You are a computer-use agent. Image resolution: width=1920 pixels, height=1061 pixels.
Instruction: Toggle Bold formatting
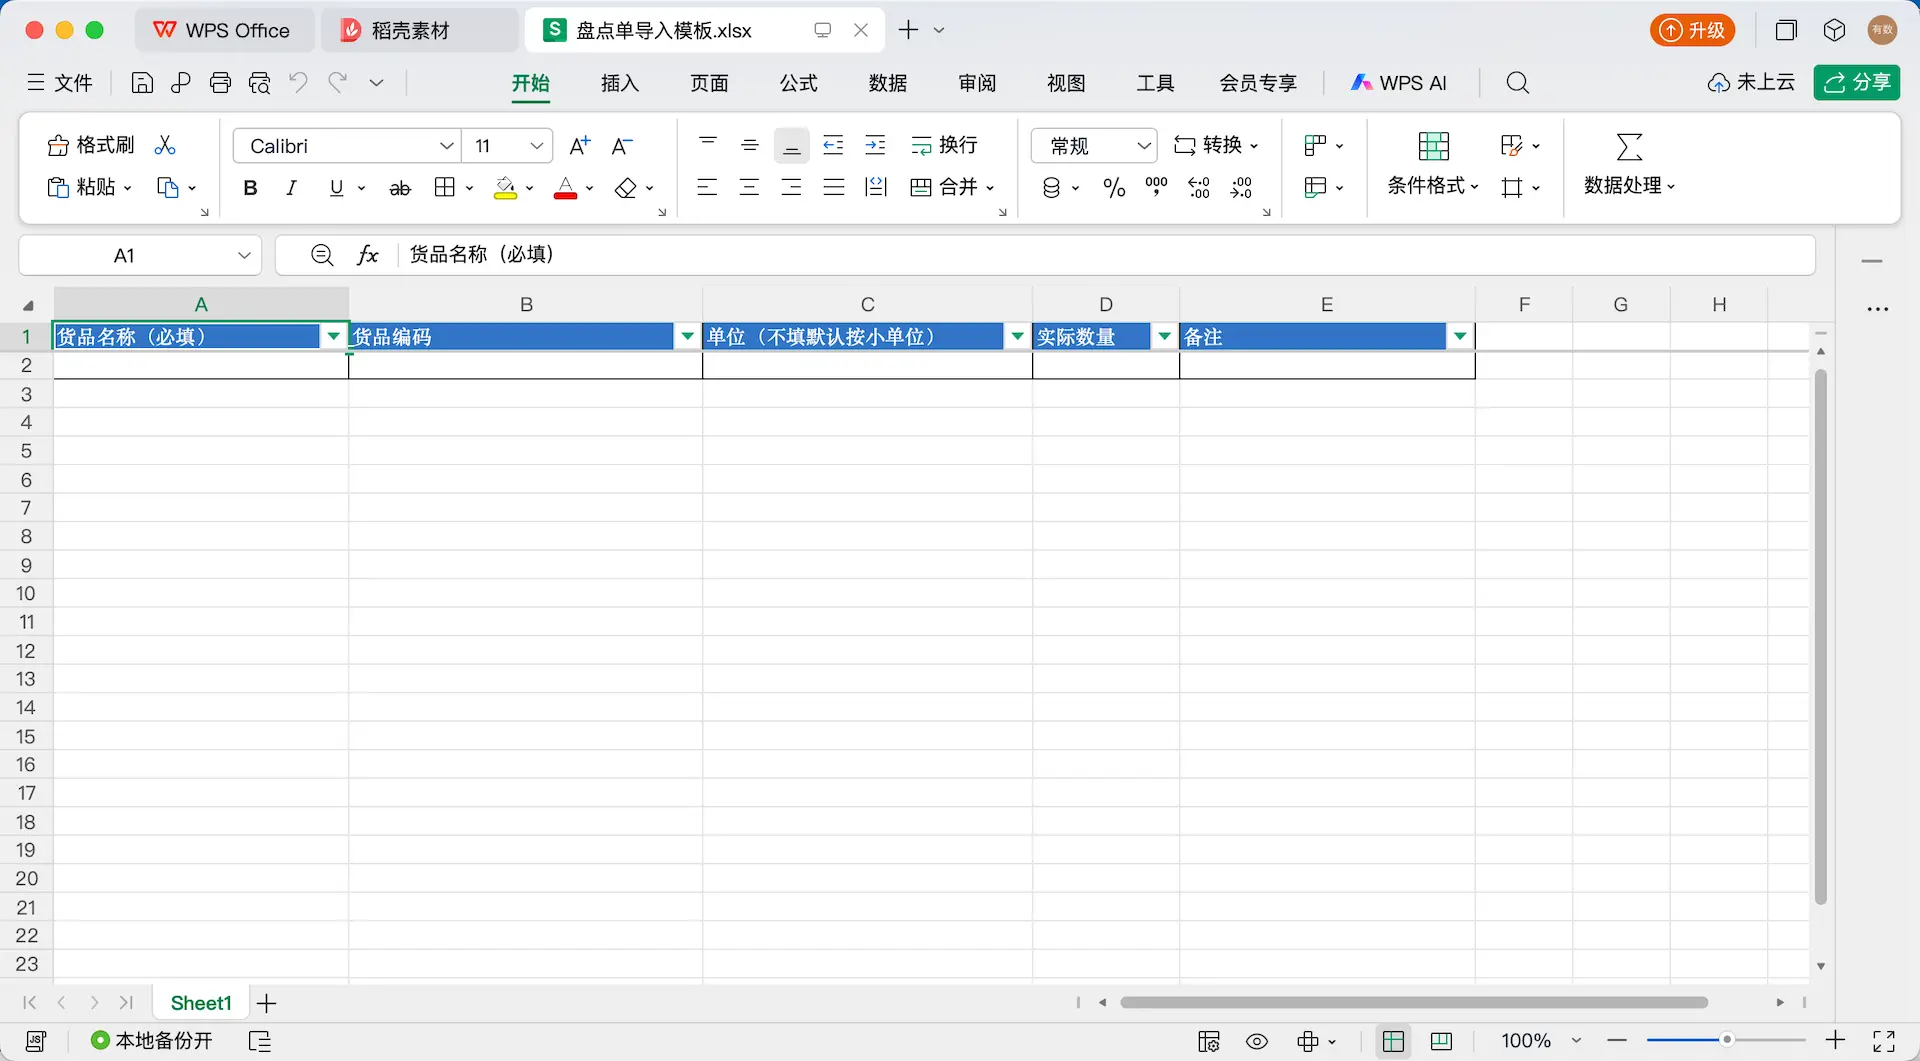pos(250,188)
